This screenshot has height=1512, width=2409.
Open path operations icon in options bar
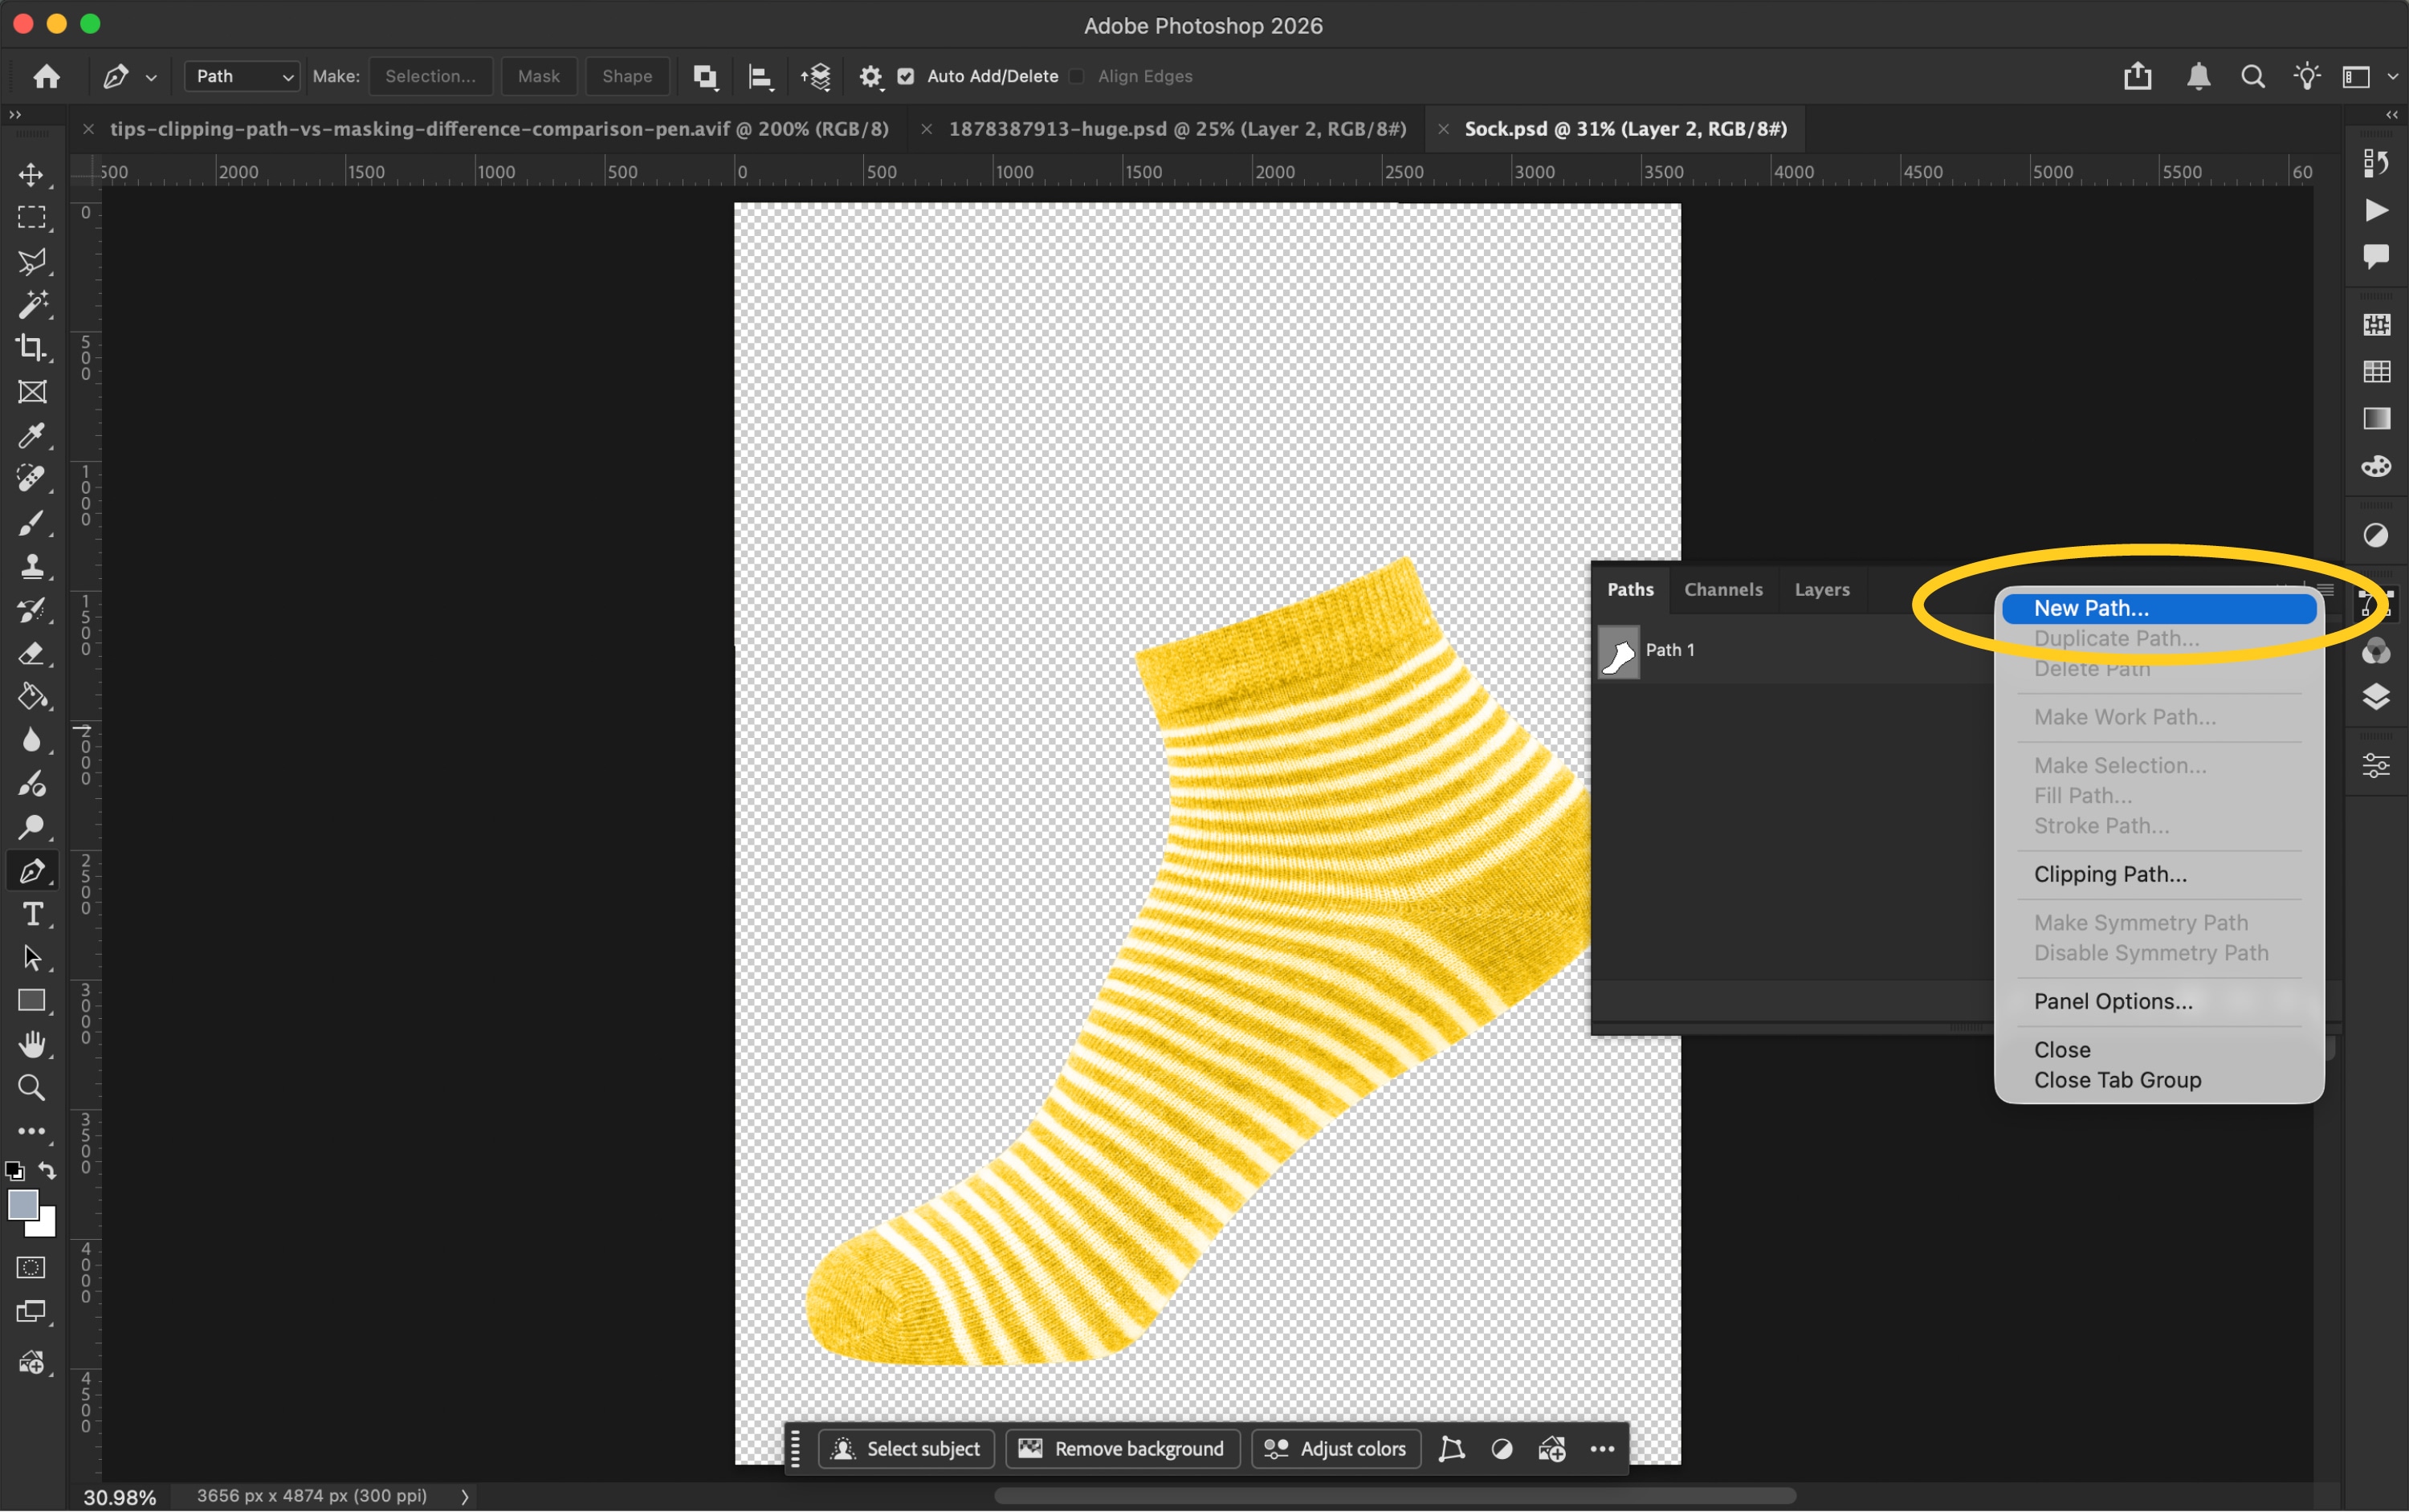pyautogui.click(x=705, y=77)
